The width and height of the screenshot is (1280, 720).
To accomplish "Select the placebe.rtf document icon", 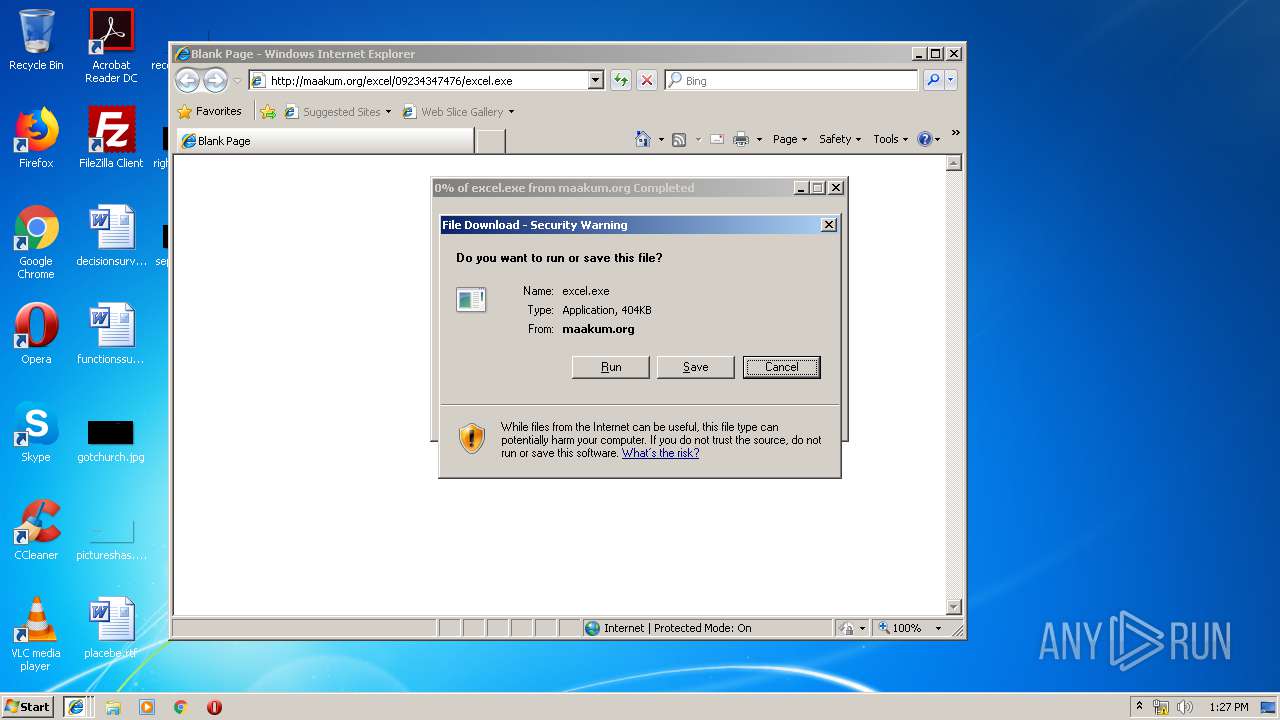I will tap(111, 628).
